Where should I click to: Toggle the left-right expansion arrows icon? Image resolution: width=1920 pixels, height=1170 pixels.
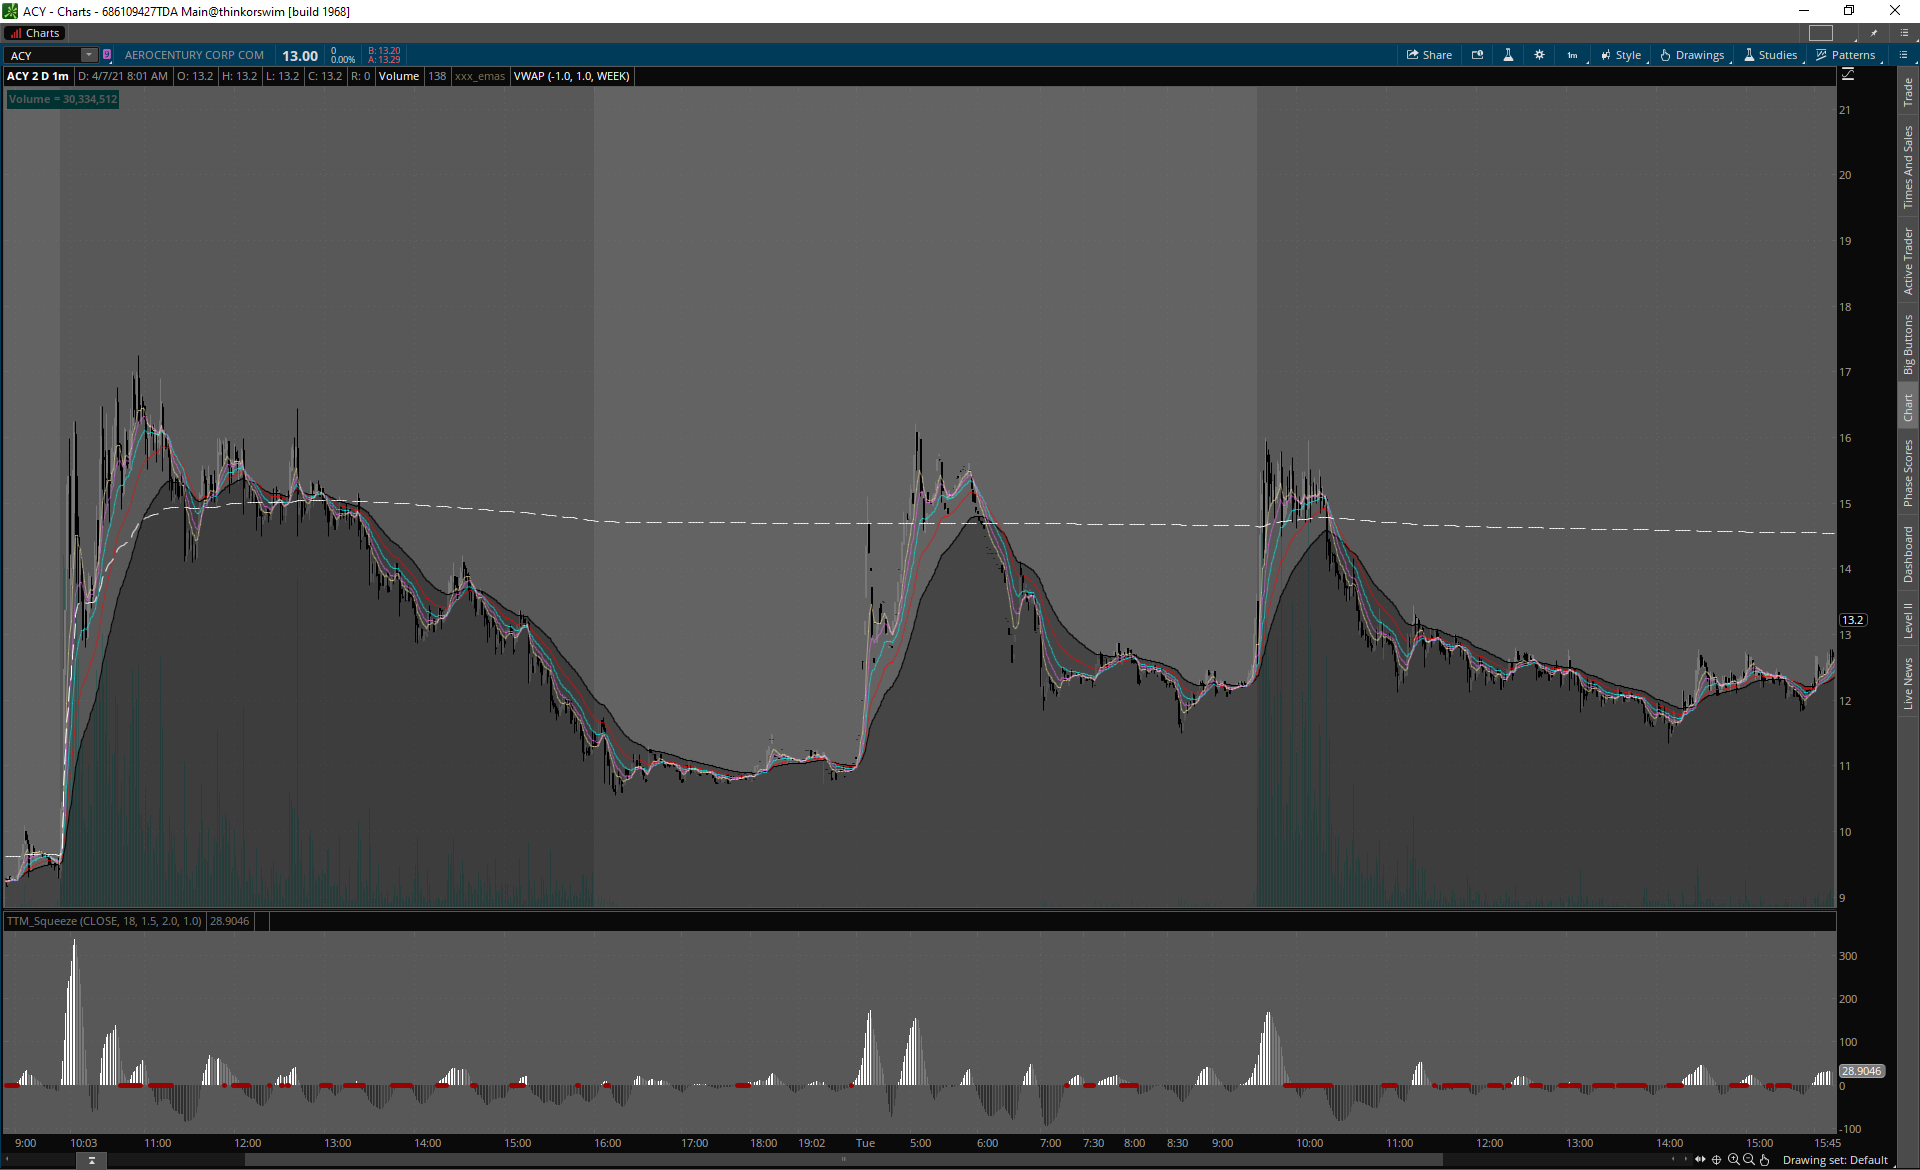(1700, 1160)
